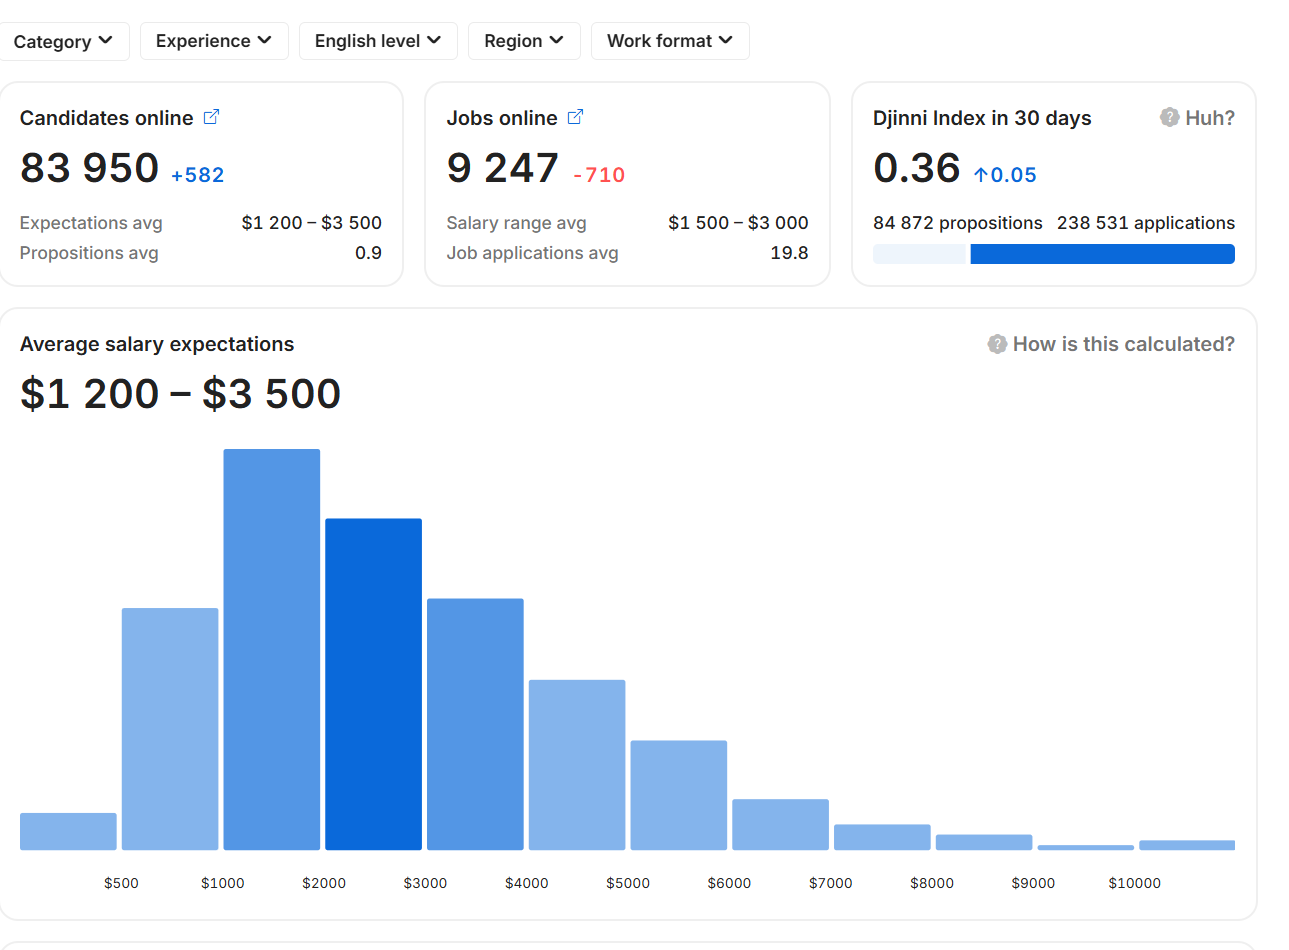Viewport: 1289px width, 950px height.
Task: Select the histogram bar right of $10000
Action: click(x=1187, y=845)
